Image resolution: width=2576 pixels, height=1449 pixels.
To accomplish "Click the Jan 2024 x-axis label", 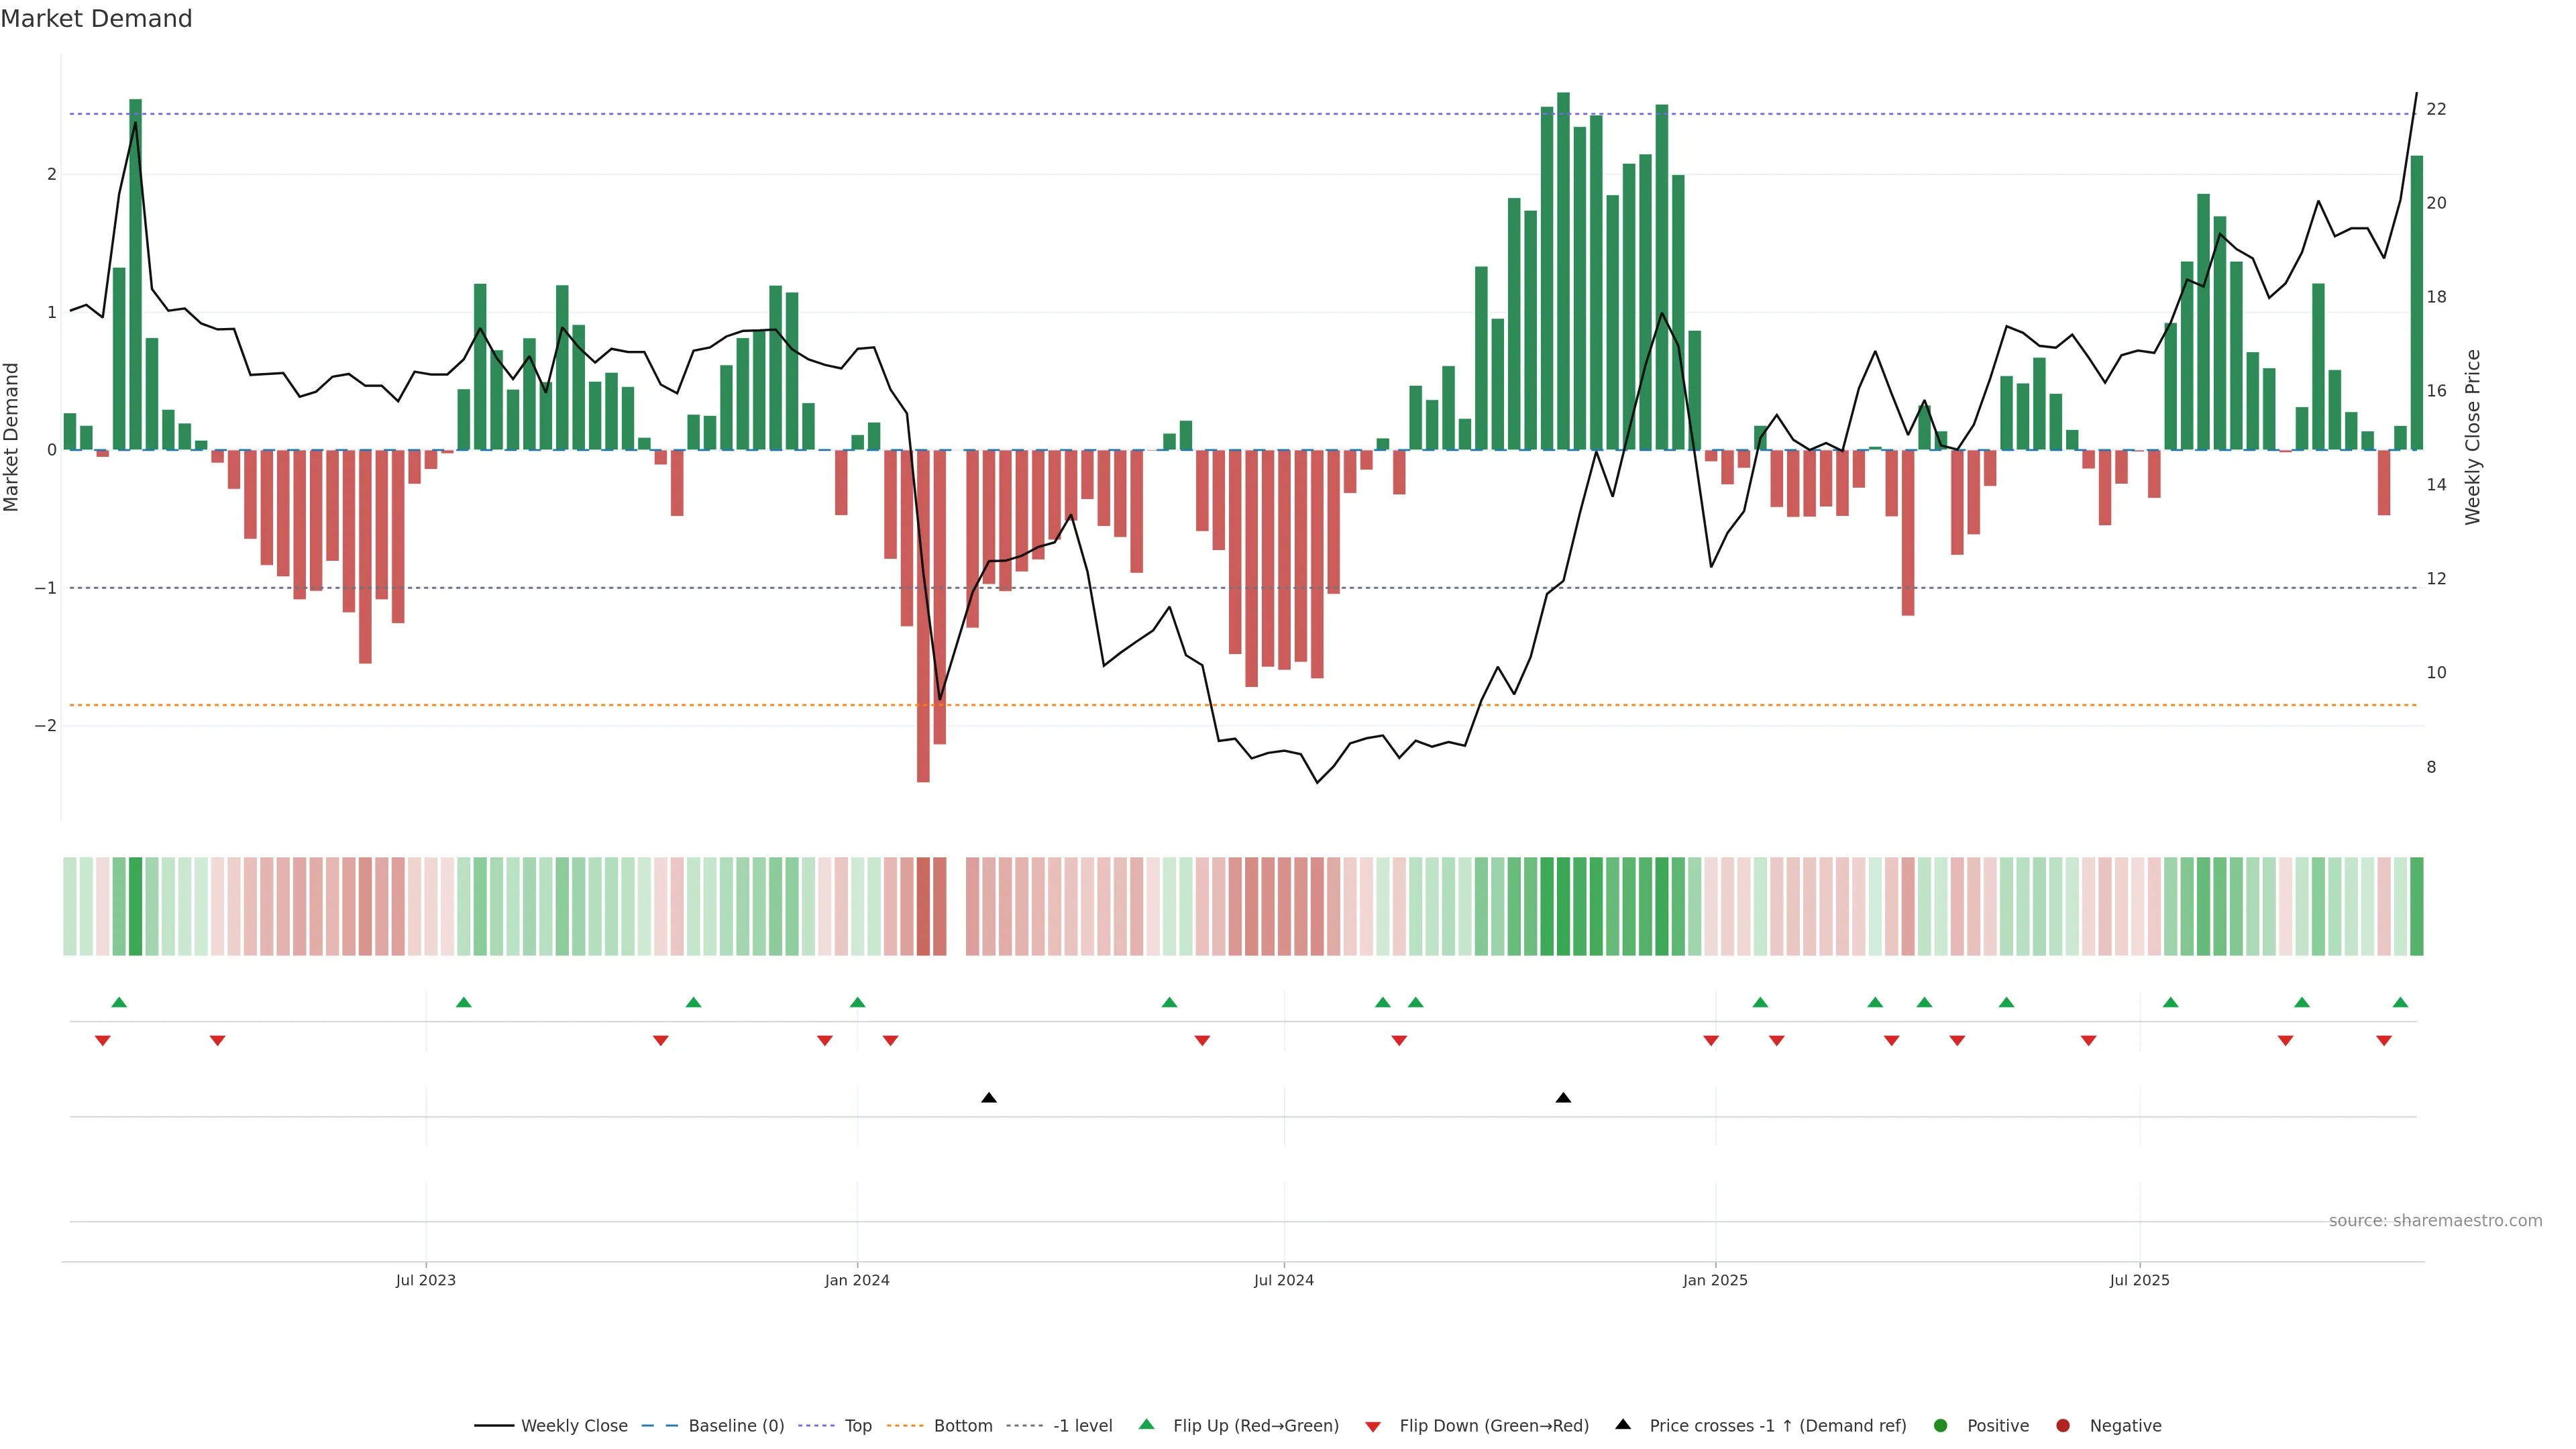I will [857, 1281].
